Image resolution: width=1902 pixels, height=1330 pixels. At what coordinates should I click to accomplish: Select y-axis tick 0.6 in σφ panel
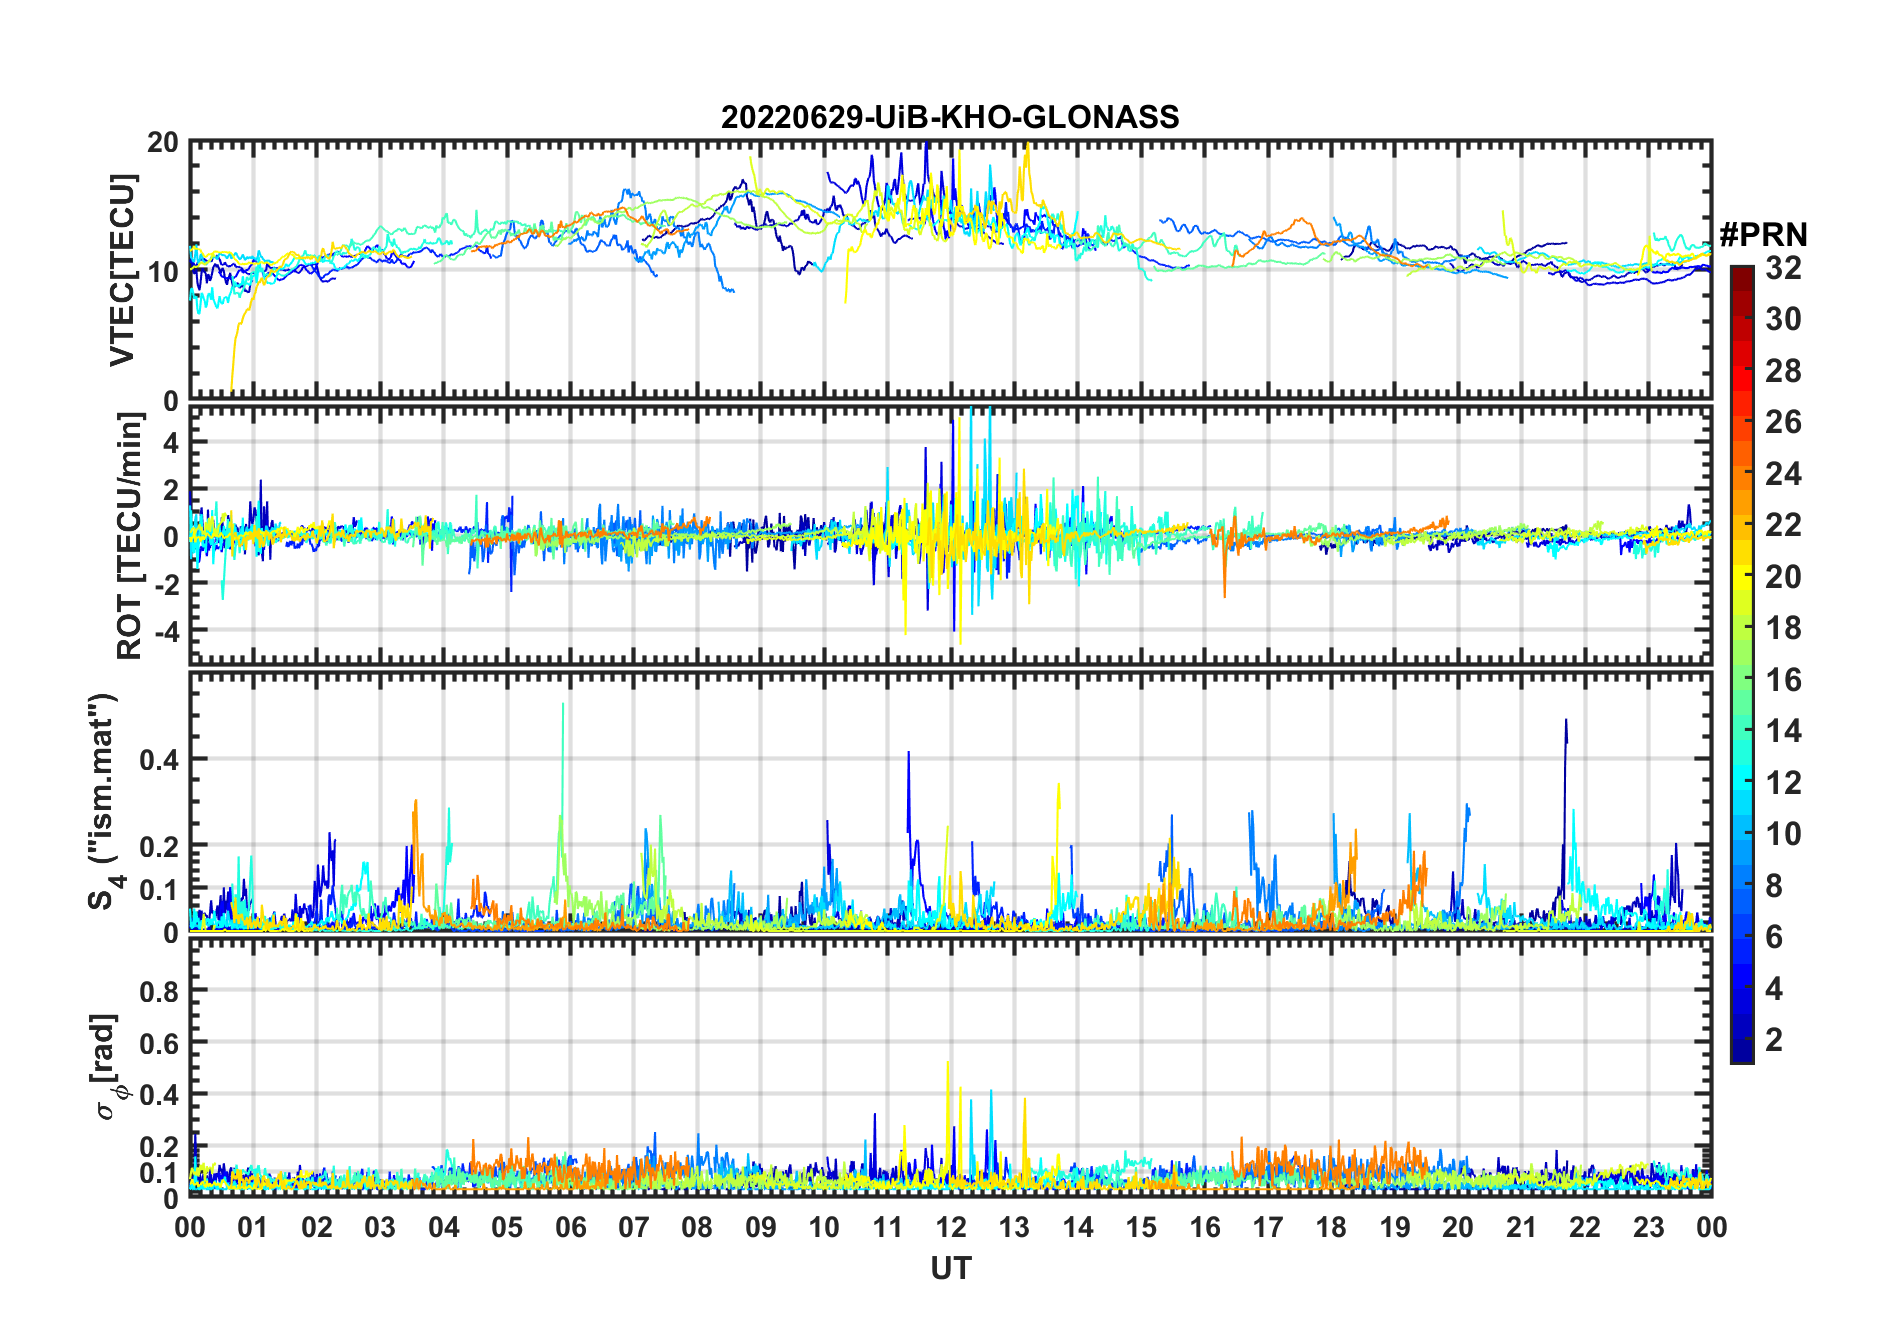(x=158, y=1043)
